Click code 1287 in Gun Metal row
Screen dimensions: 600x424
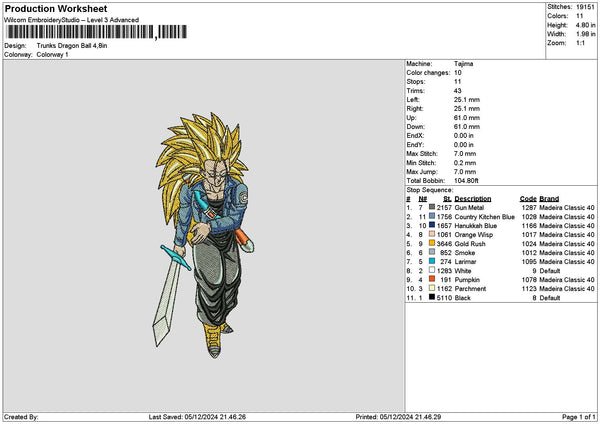point(529,208)
